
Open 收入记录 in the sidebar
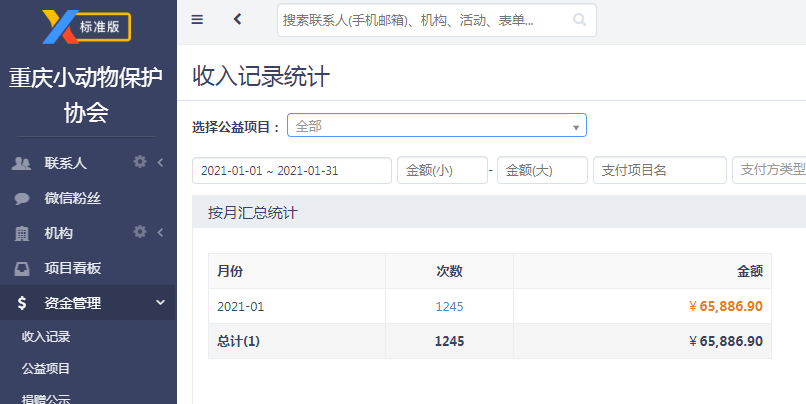[46, 337]
